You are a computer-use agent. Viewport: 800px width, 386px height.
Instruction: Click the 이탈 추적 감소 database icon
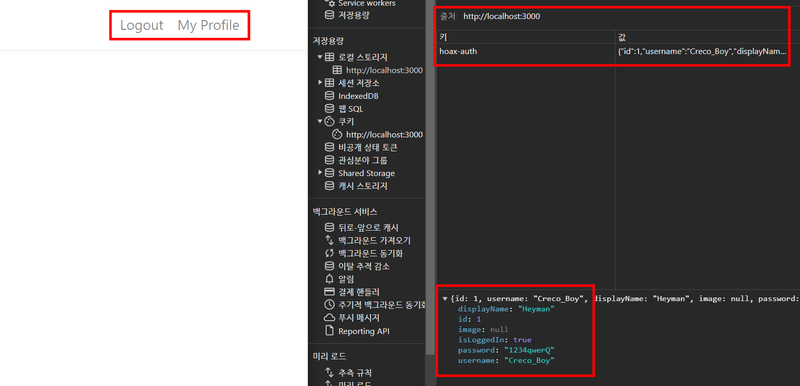point(330,266)
